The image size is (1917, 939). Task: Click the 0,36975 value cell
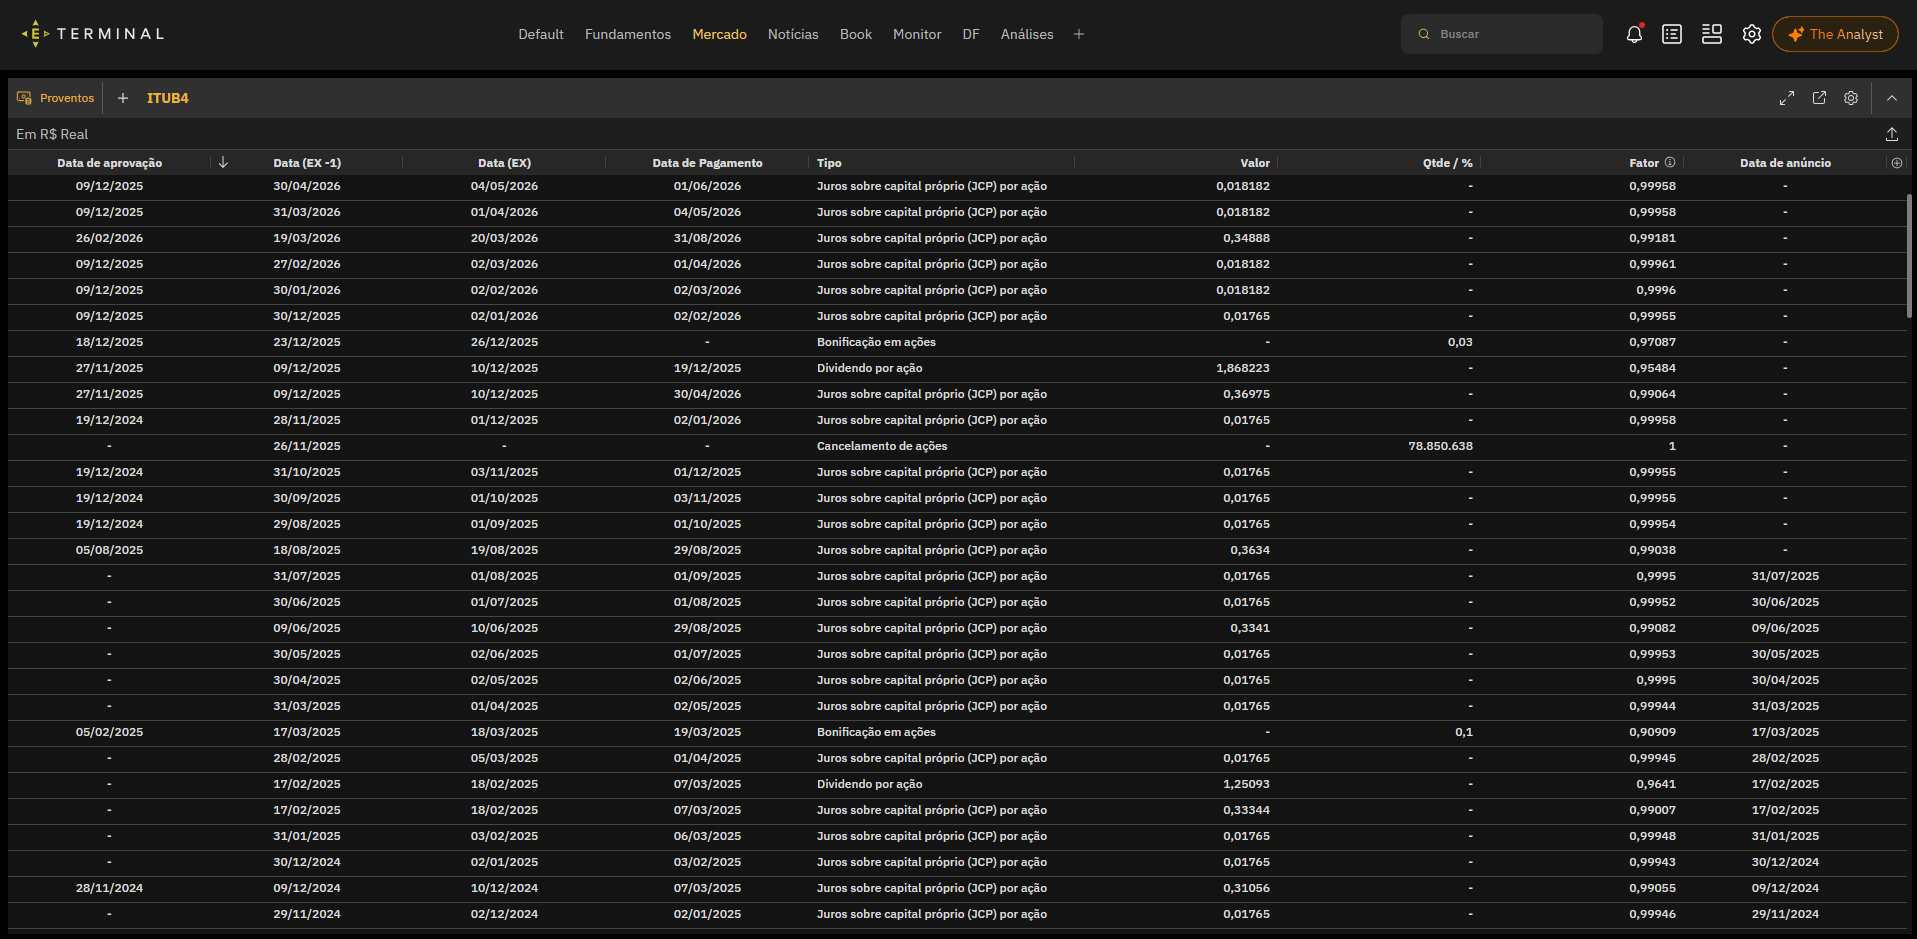(x=1246, y=394)
